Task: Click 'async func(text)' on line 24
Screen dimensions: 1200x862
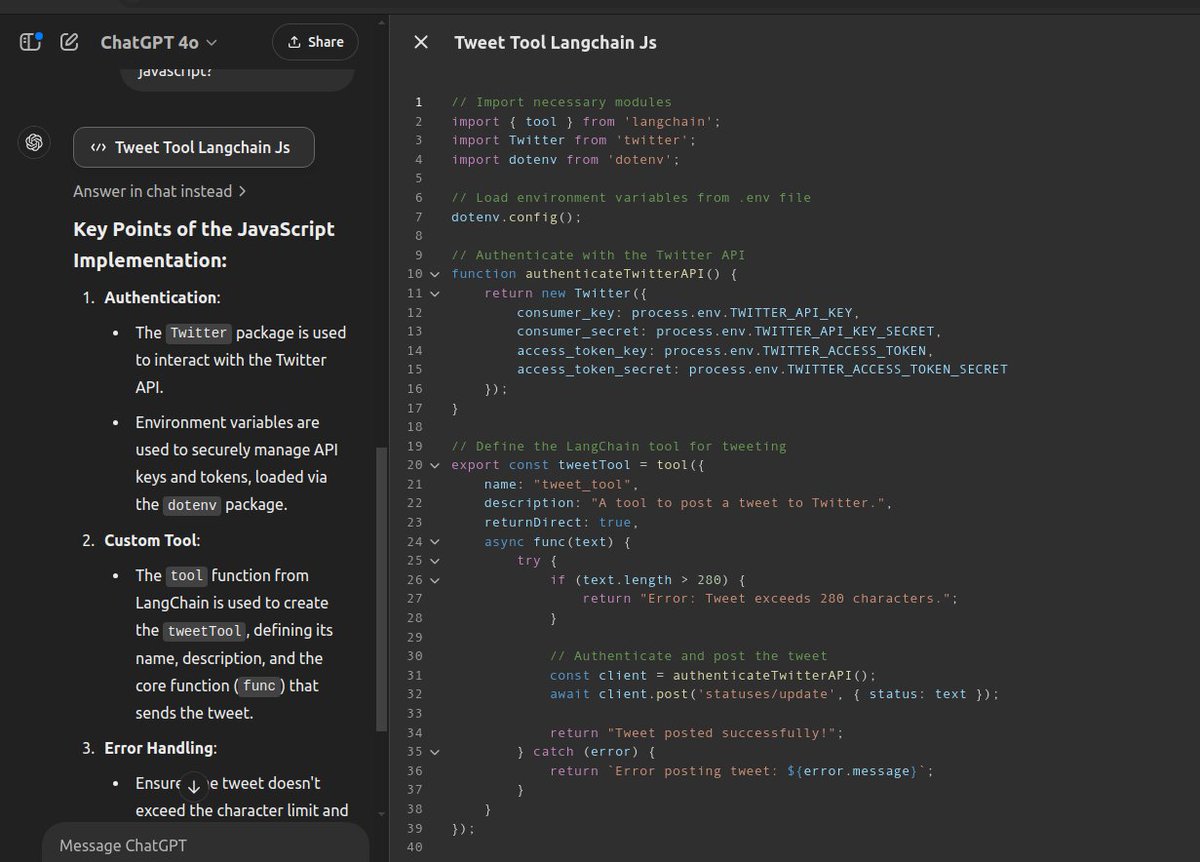Action: point(549,542)
